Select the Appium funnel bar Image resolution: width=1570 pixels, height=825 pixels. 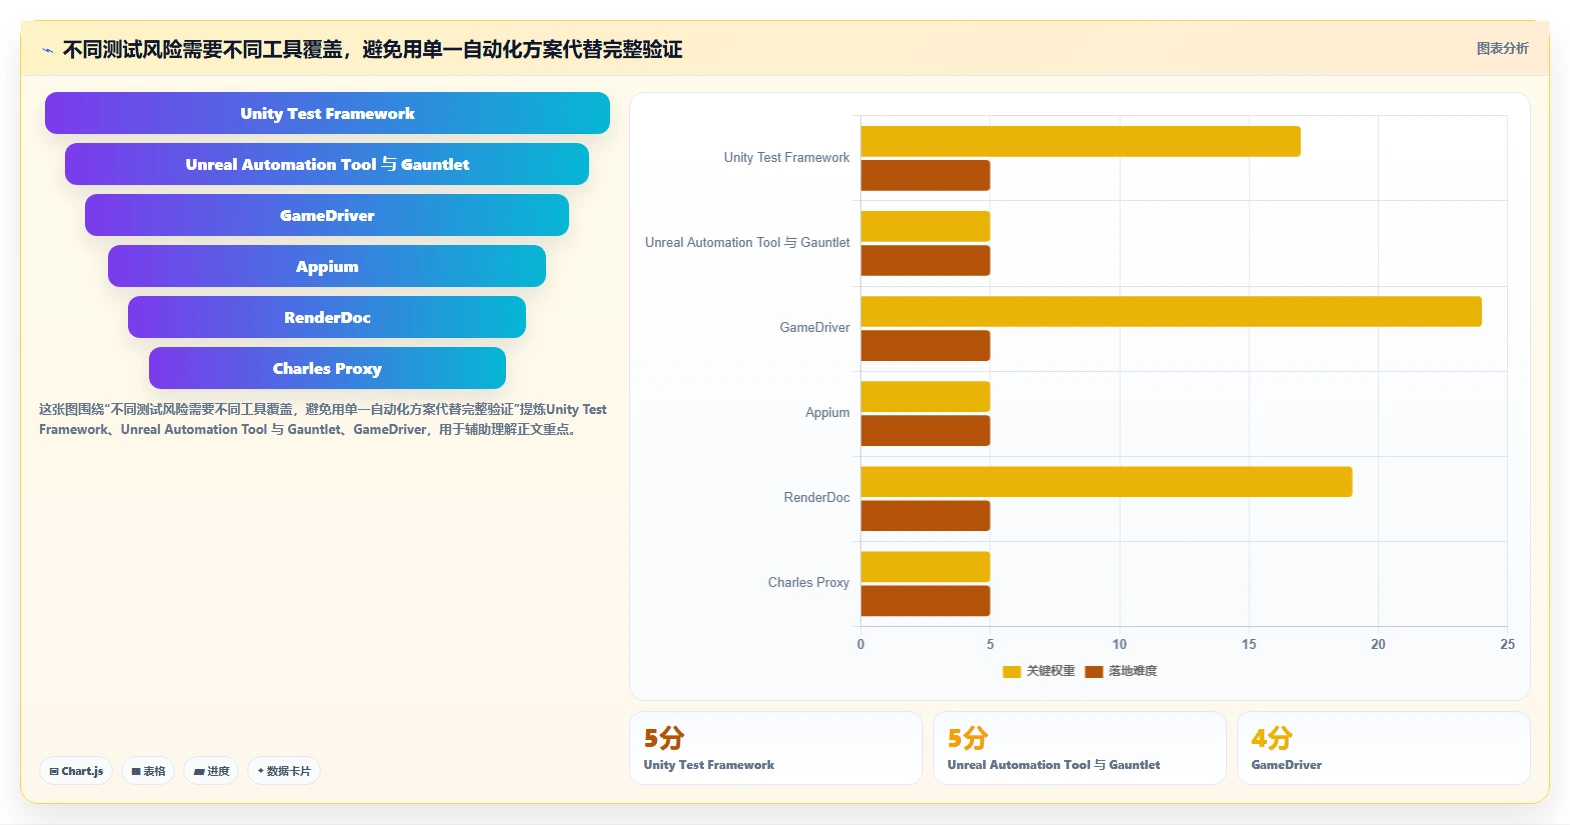tap(327, 266)
